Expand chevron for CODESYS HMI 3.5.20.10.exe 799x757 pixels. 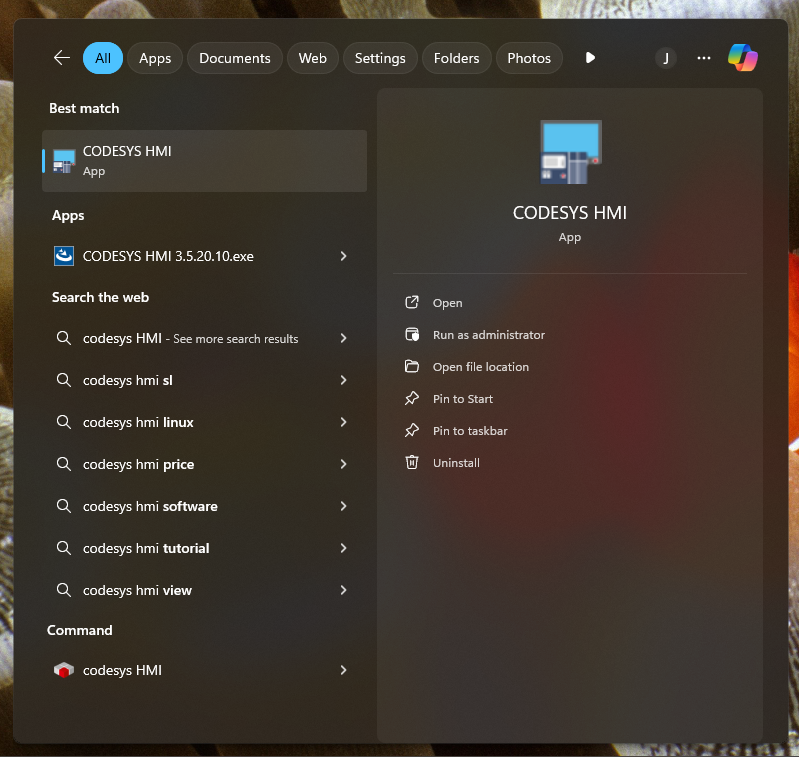[x=343, y=256]
